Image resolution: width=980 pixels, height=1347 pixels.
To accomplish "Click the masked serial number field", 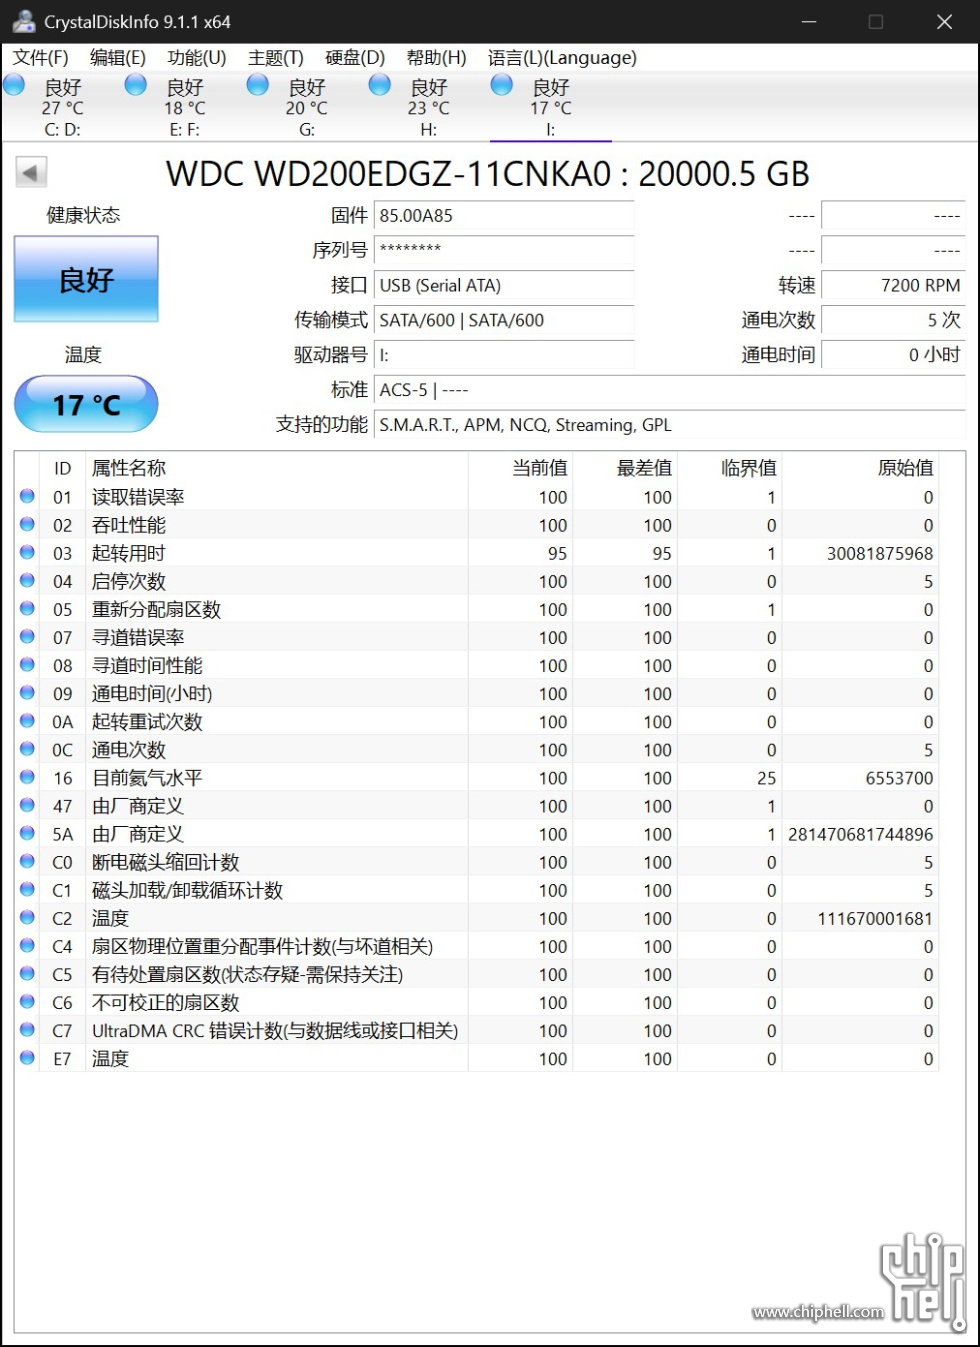I will click(x=504, y=250).
